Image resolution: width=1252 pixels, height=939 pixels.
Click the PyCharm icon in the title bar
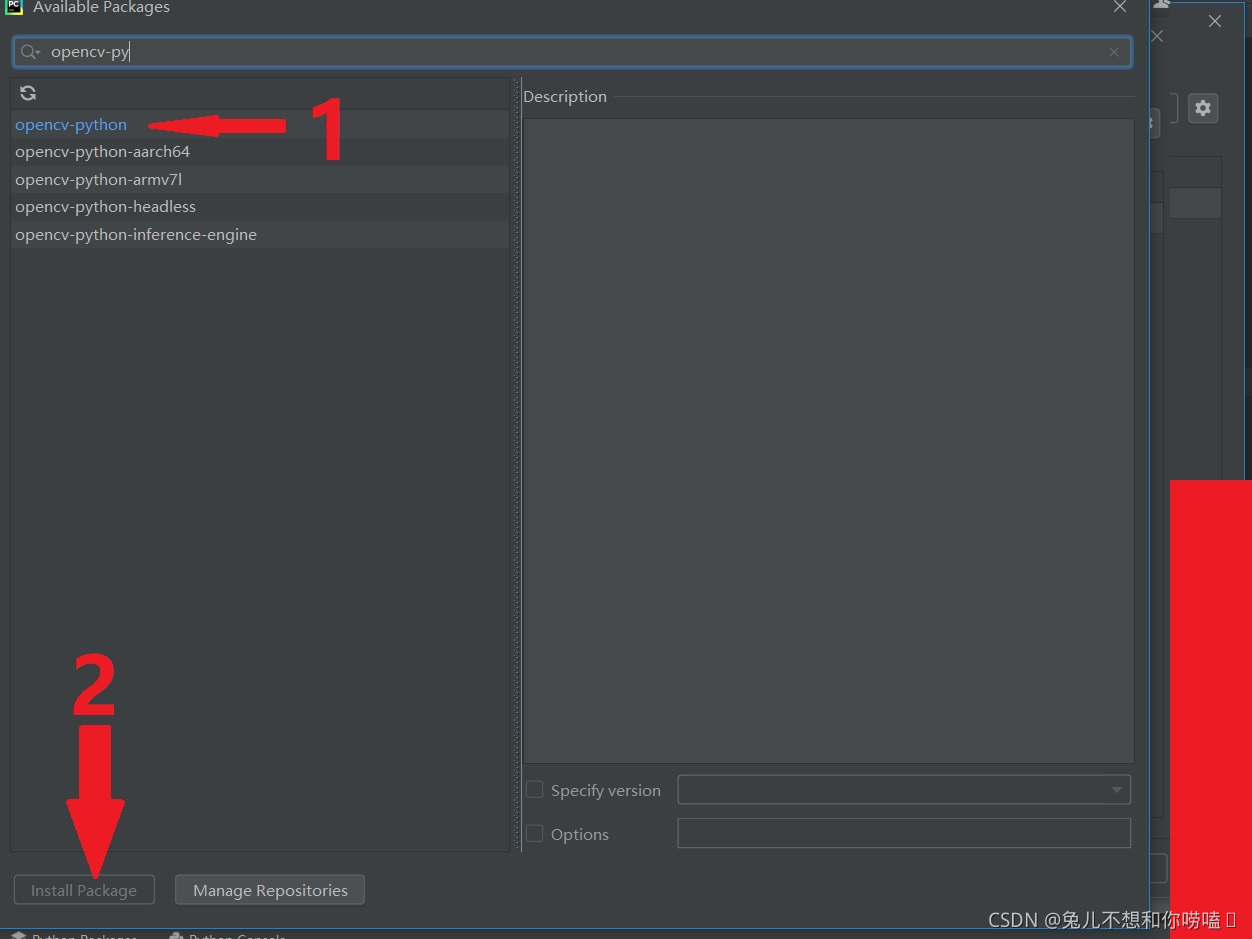click(14, 7)
